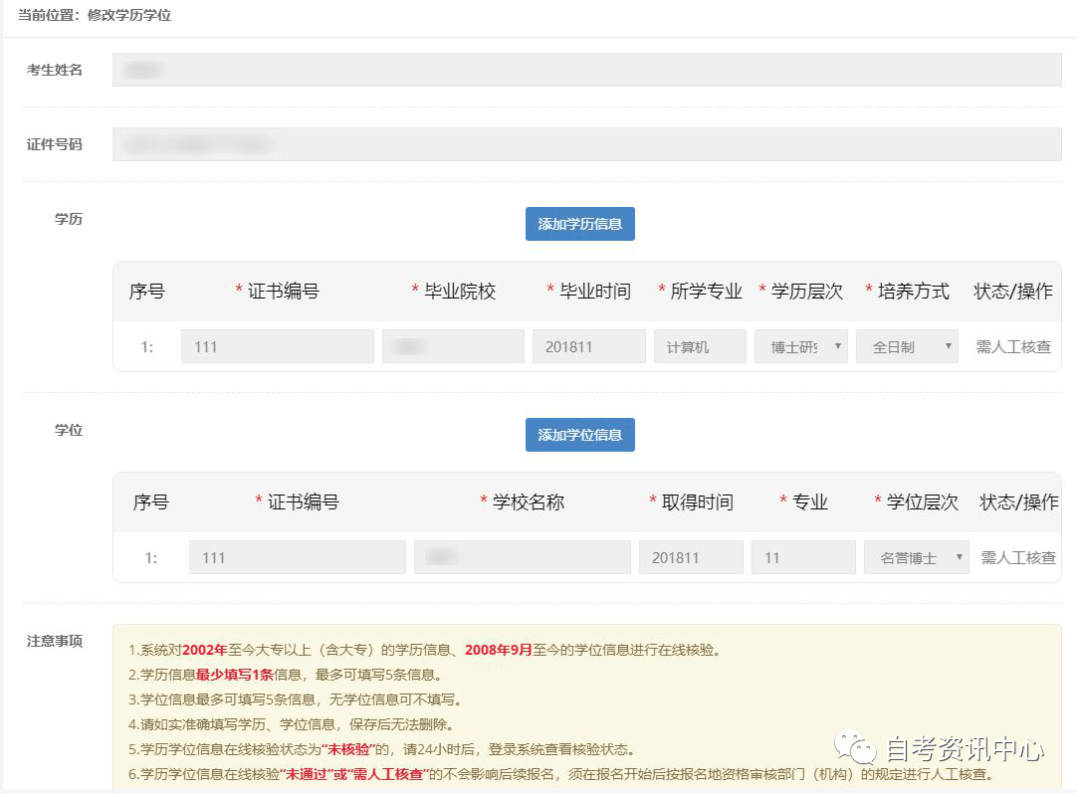Open the 学历层次 dropdown showing 博士研
Image resolution: width=1080 pixels, height=797 pixels.
point(801,346)
